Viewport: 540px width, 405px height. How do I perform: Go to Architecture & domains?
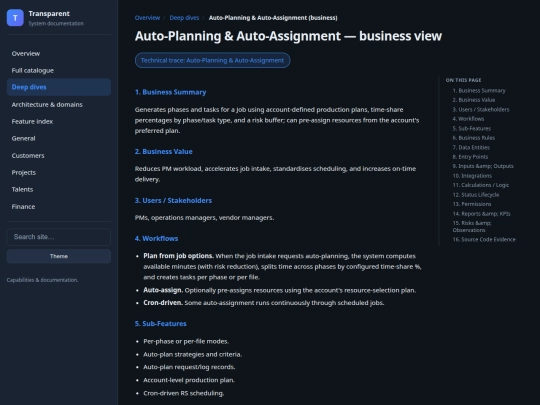click(59, 104)
